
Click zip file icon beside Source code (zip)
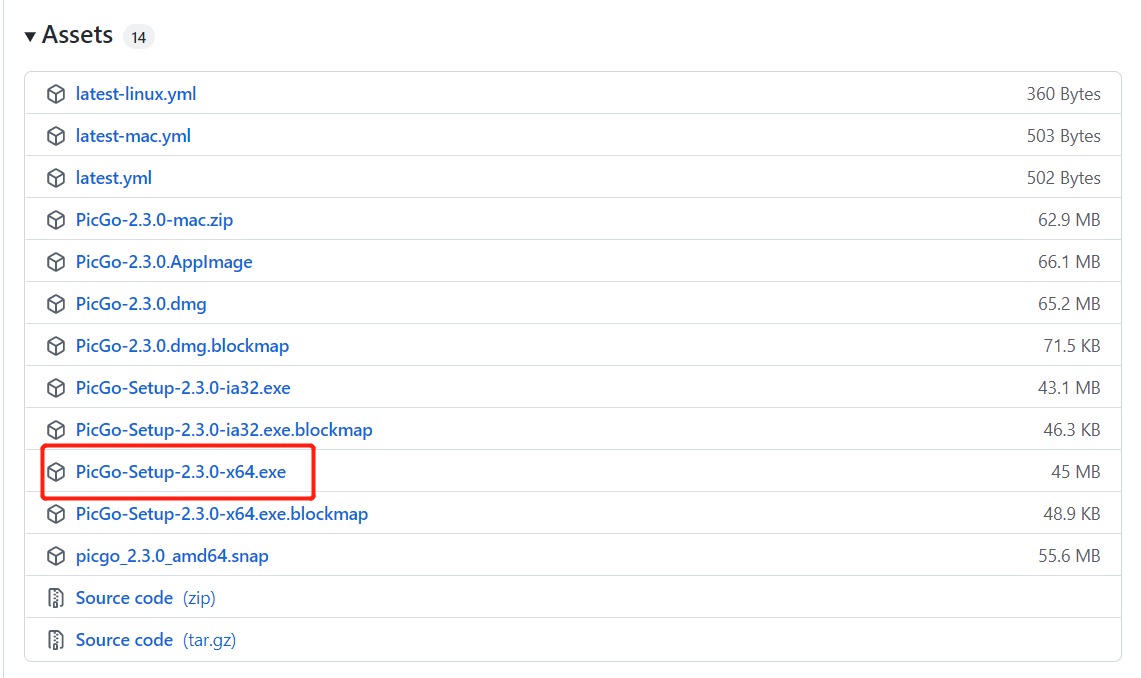(56, 598)
